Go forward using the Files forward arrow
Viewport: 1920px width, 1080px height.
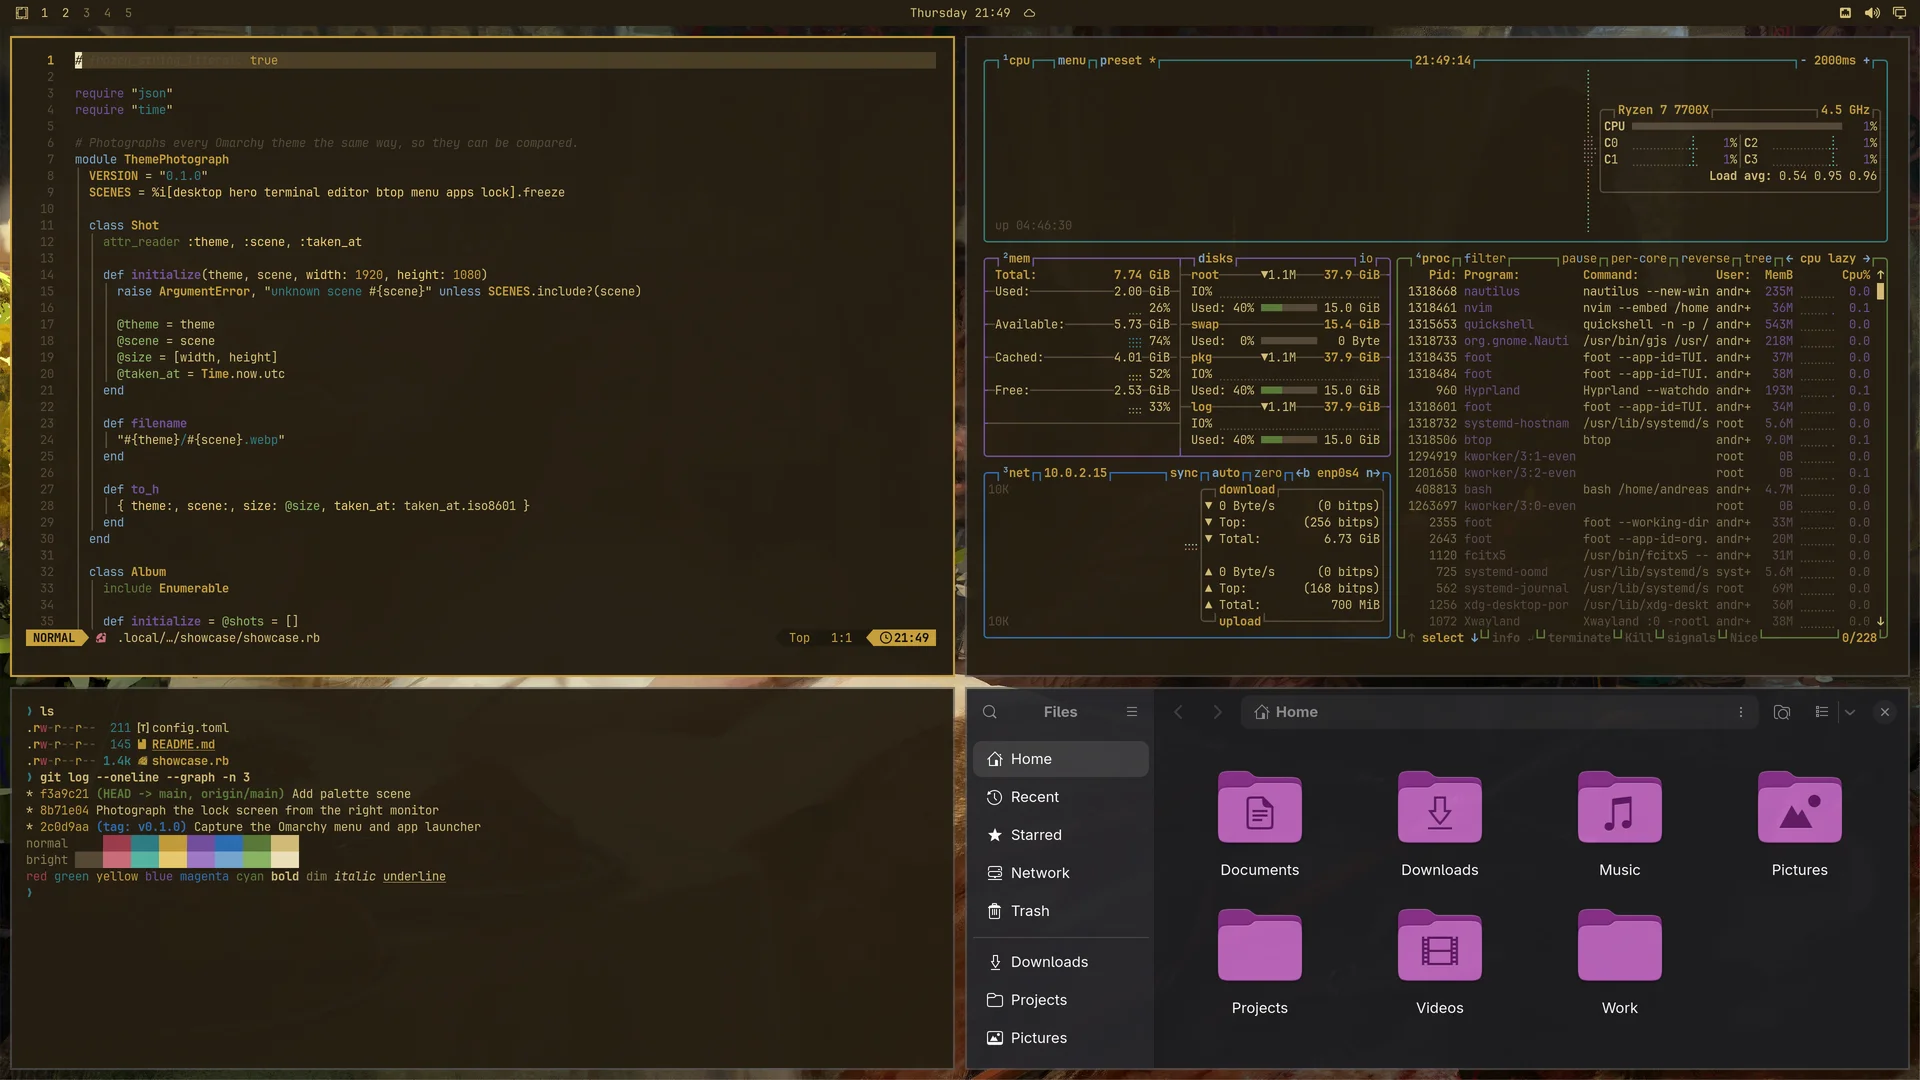point(1217,712)
